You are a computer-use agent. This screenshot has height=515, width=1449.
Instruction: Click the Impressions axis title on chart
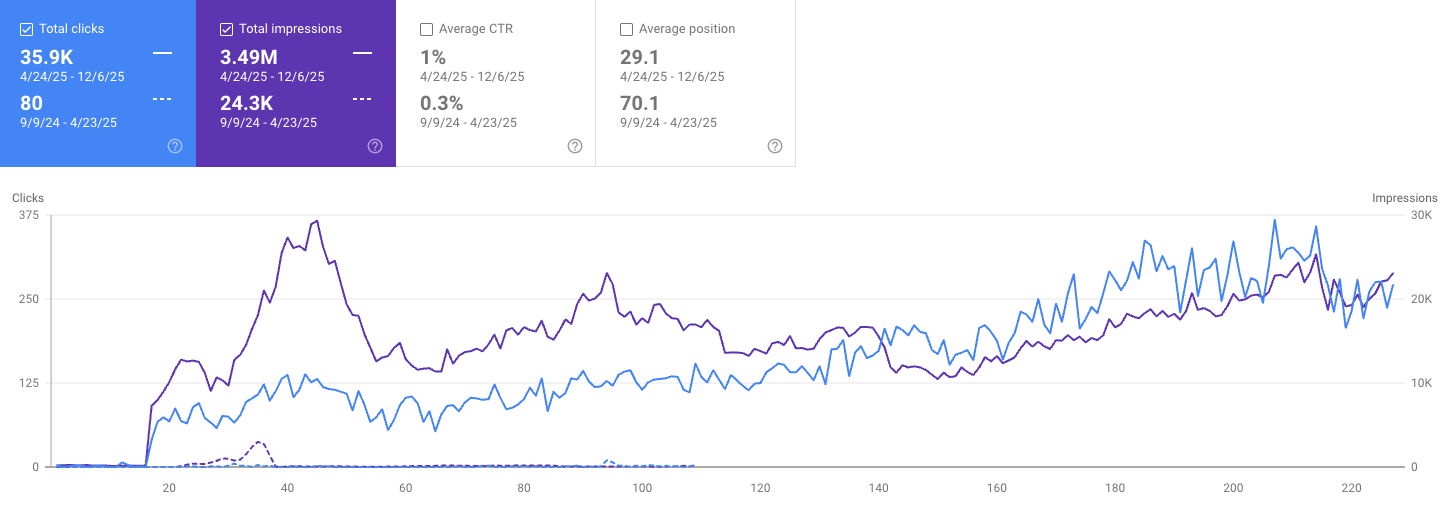(x=1404, y=198)
